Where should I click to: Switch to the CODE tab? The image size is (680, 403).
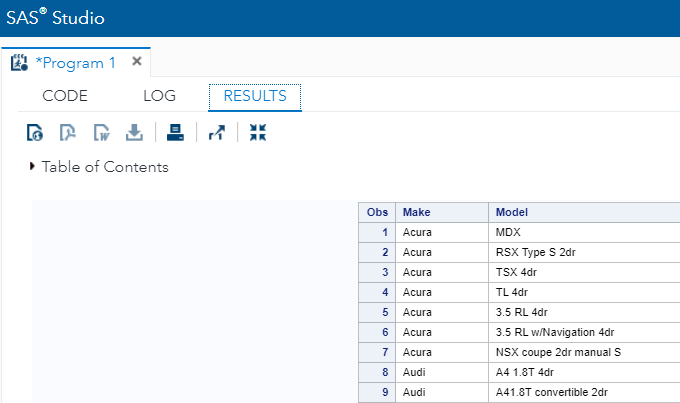65,96
